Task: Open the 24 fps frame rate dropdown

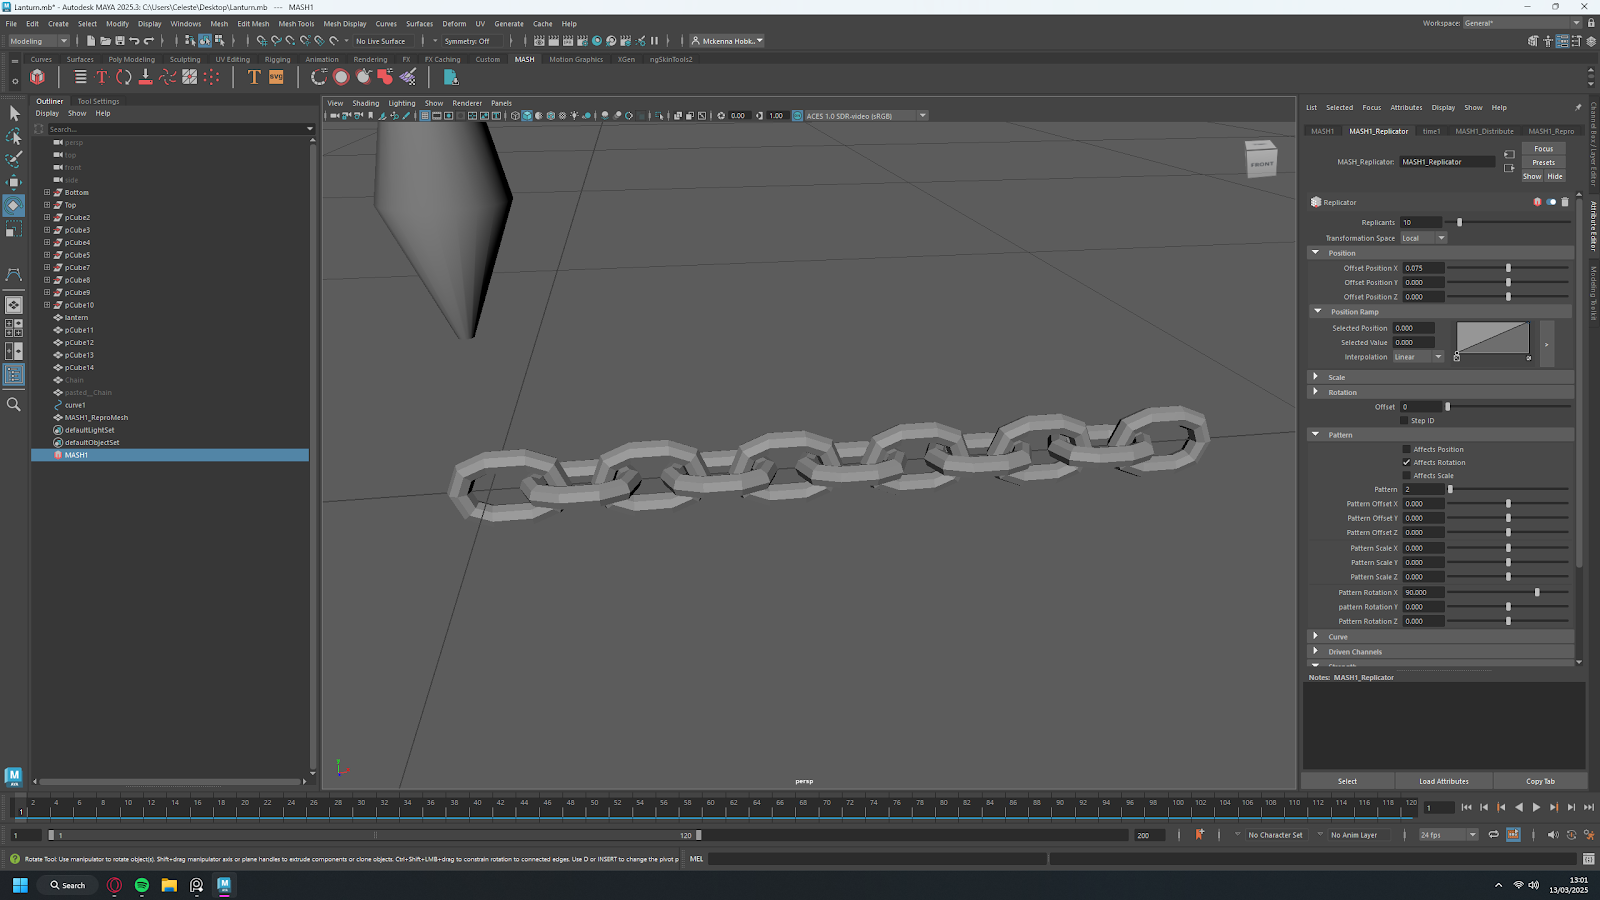Action: [x=1447, y=835]
